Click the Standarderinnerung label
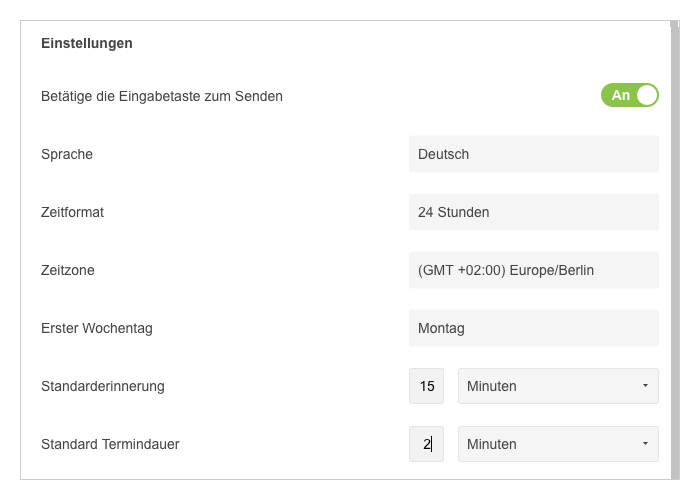This screenshot has height=500, width=700. (x=103, y=387)
